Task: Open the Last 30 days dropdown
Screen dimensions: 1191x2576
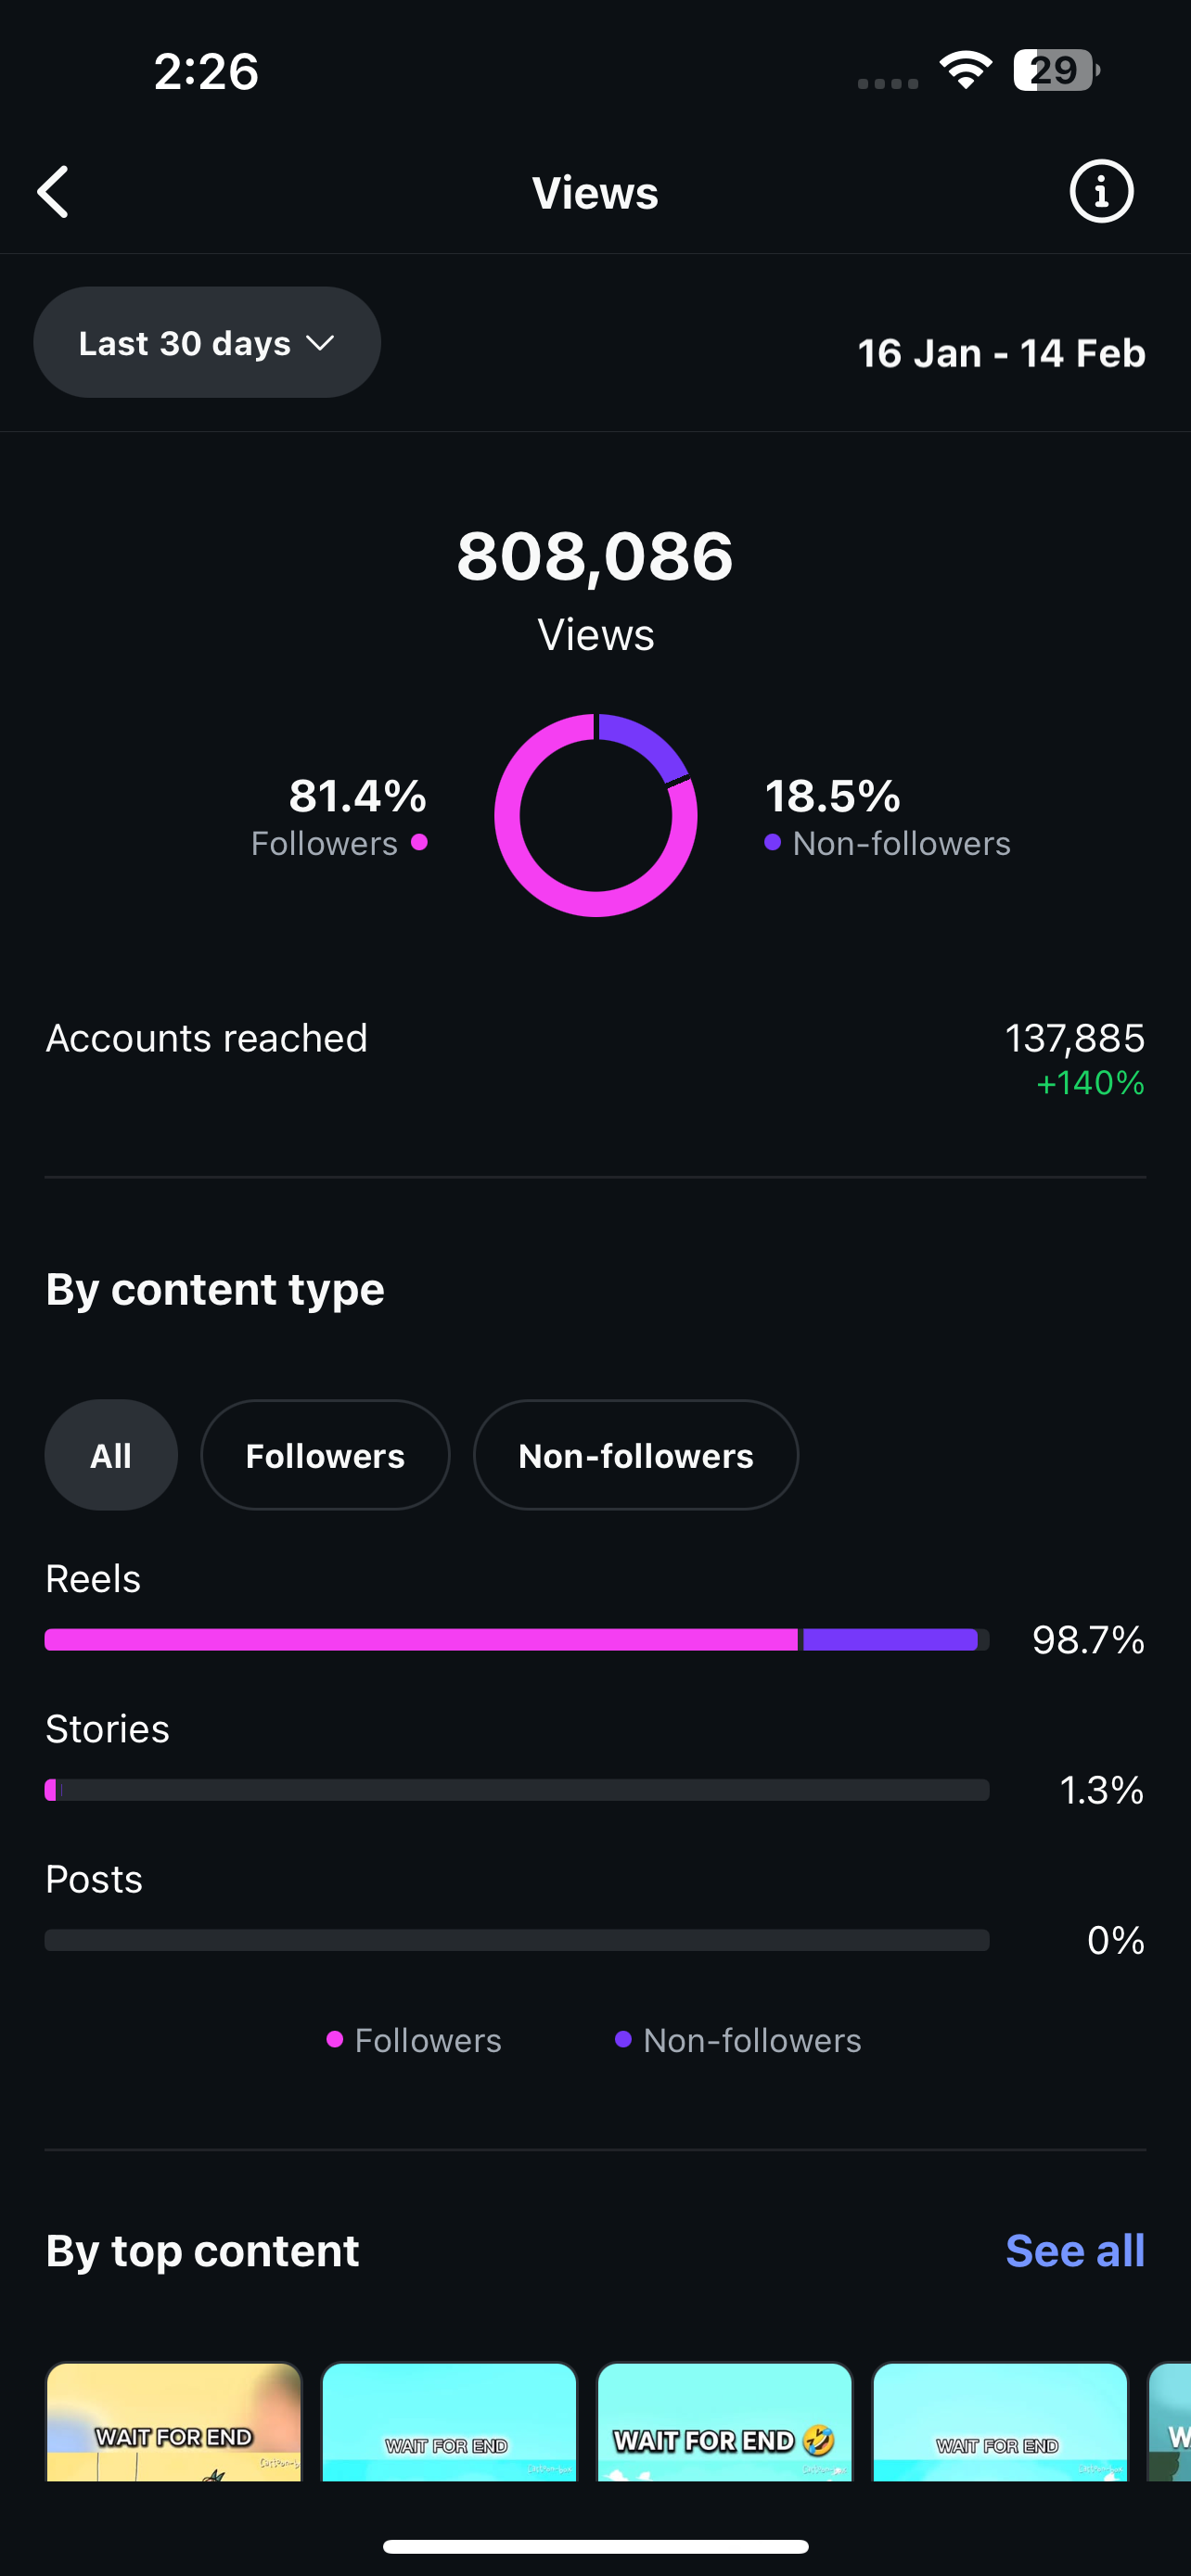Action: pos(207,343)
